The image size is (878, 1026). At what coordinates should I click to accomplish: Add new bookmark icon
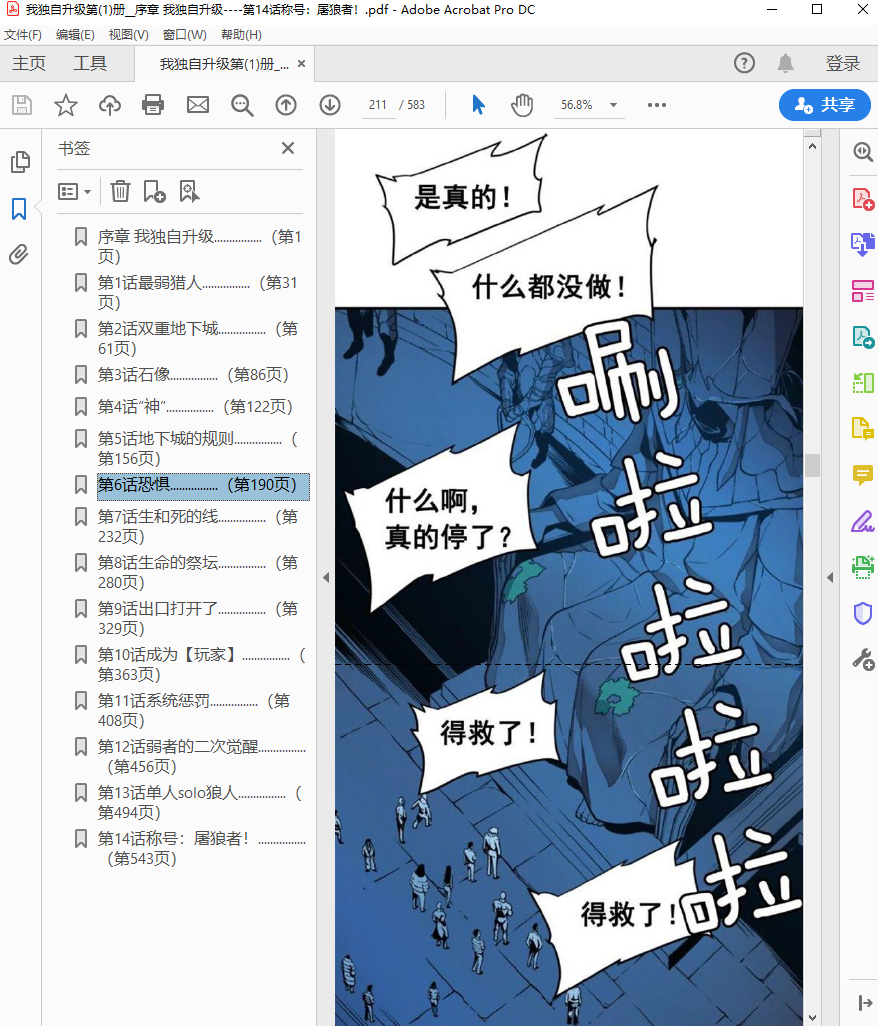(x=154, y=191)
